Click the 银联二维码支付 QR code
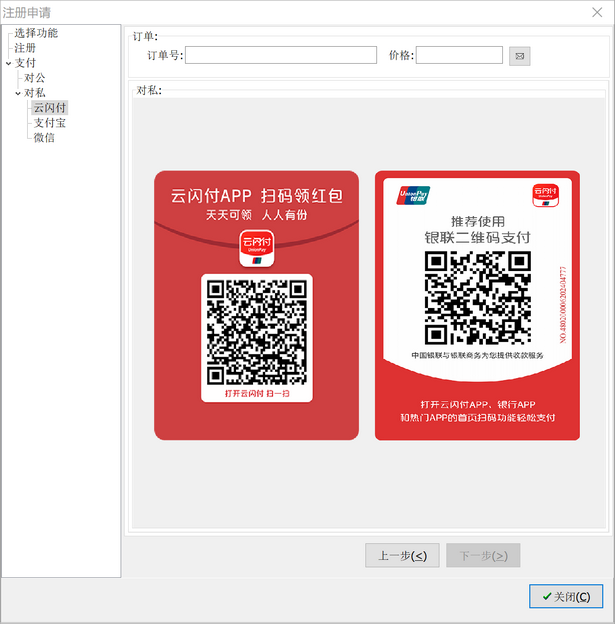Image resolution: width=615 pixels, height=624 pixels. [x=478, y=298]
